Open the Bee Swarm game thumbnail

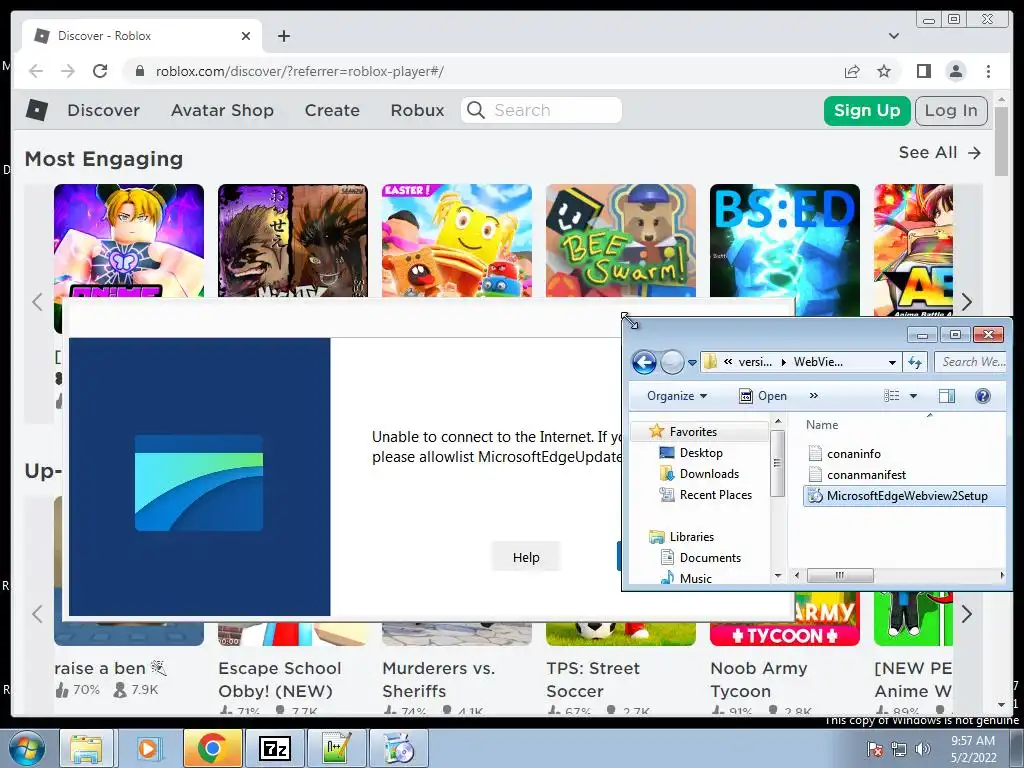(x=620, y=240)
